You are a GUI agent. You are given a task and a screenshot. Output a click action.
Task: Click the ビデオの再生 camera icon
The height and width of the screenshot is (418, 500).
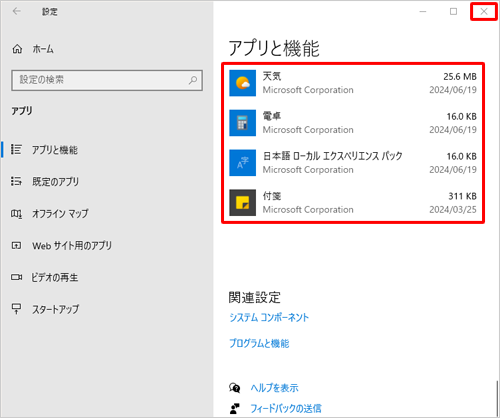click(16, 277)
